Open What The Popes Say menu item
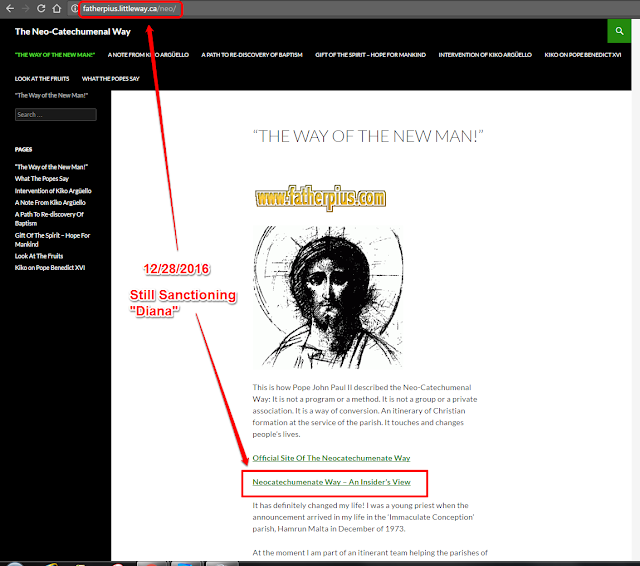This screenshot has height=566, width=640. [111, 79]
